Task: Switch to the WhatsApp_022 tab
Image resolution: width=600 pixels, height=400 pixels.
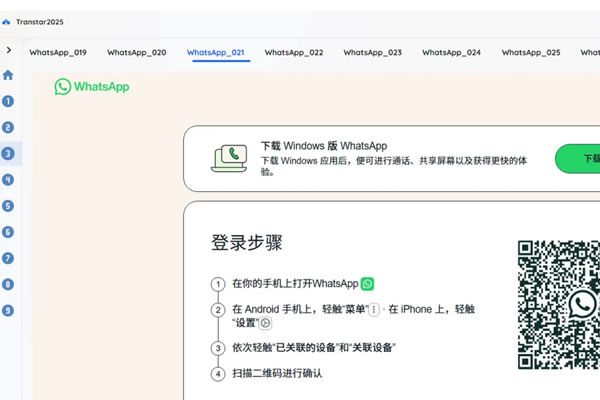Action: coord(294,52)
